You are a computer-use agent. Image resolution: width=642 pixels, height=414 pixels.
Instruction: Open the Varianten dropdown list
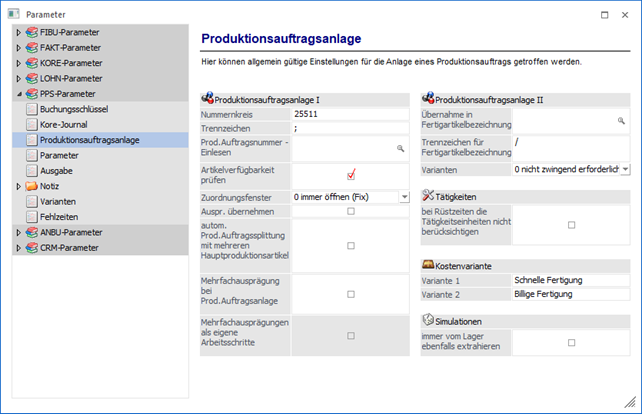[624, 170]
